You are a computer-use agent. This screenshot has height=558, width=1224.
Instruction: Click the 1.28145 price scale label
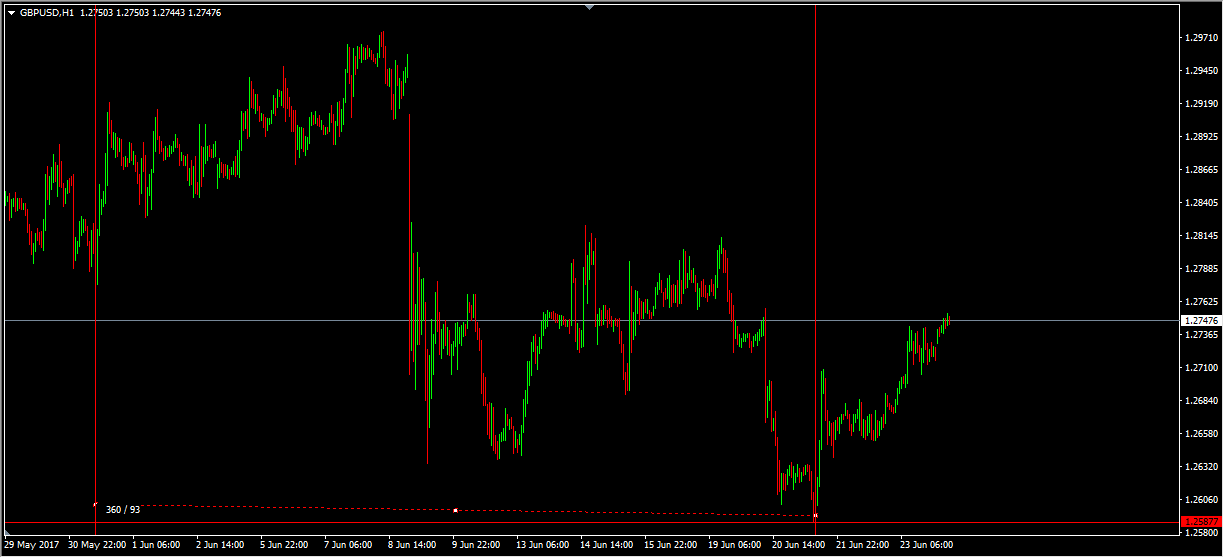pos(1200,236)
